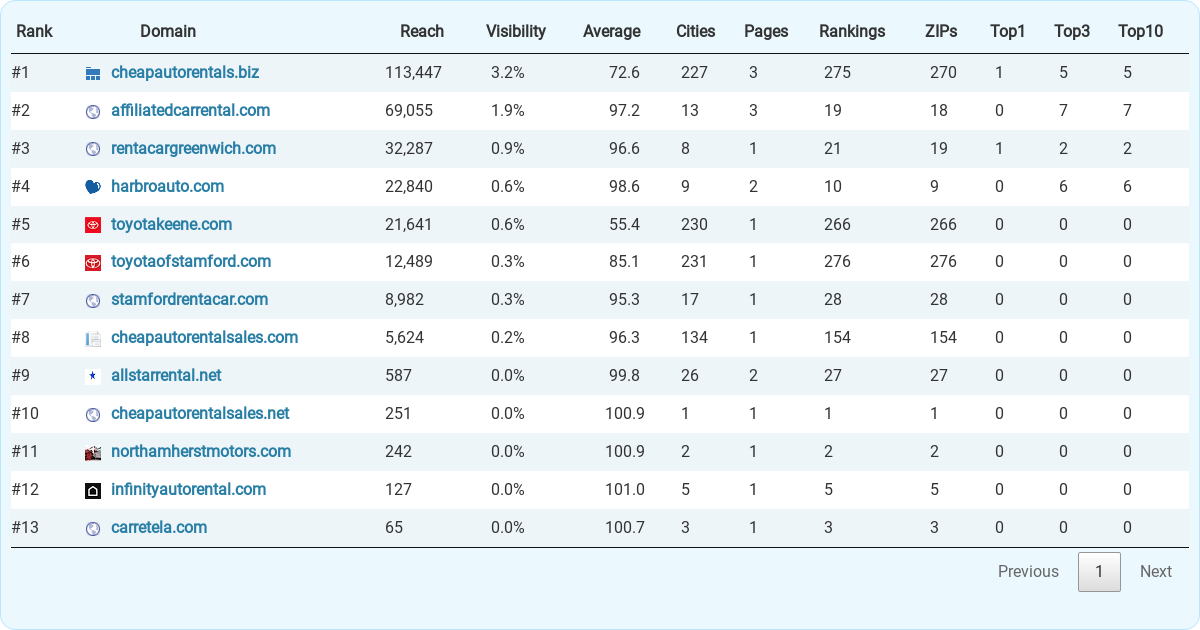Click the Next pagination control
Viewport: 1200px width, 630px height.
1155,571
